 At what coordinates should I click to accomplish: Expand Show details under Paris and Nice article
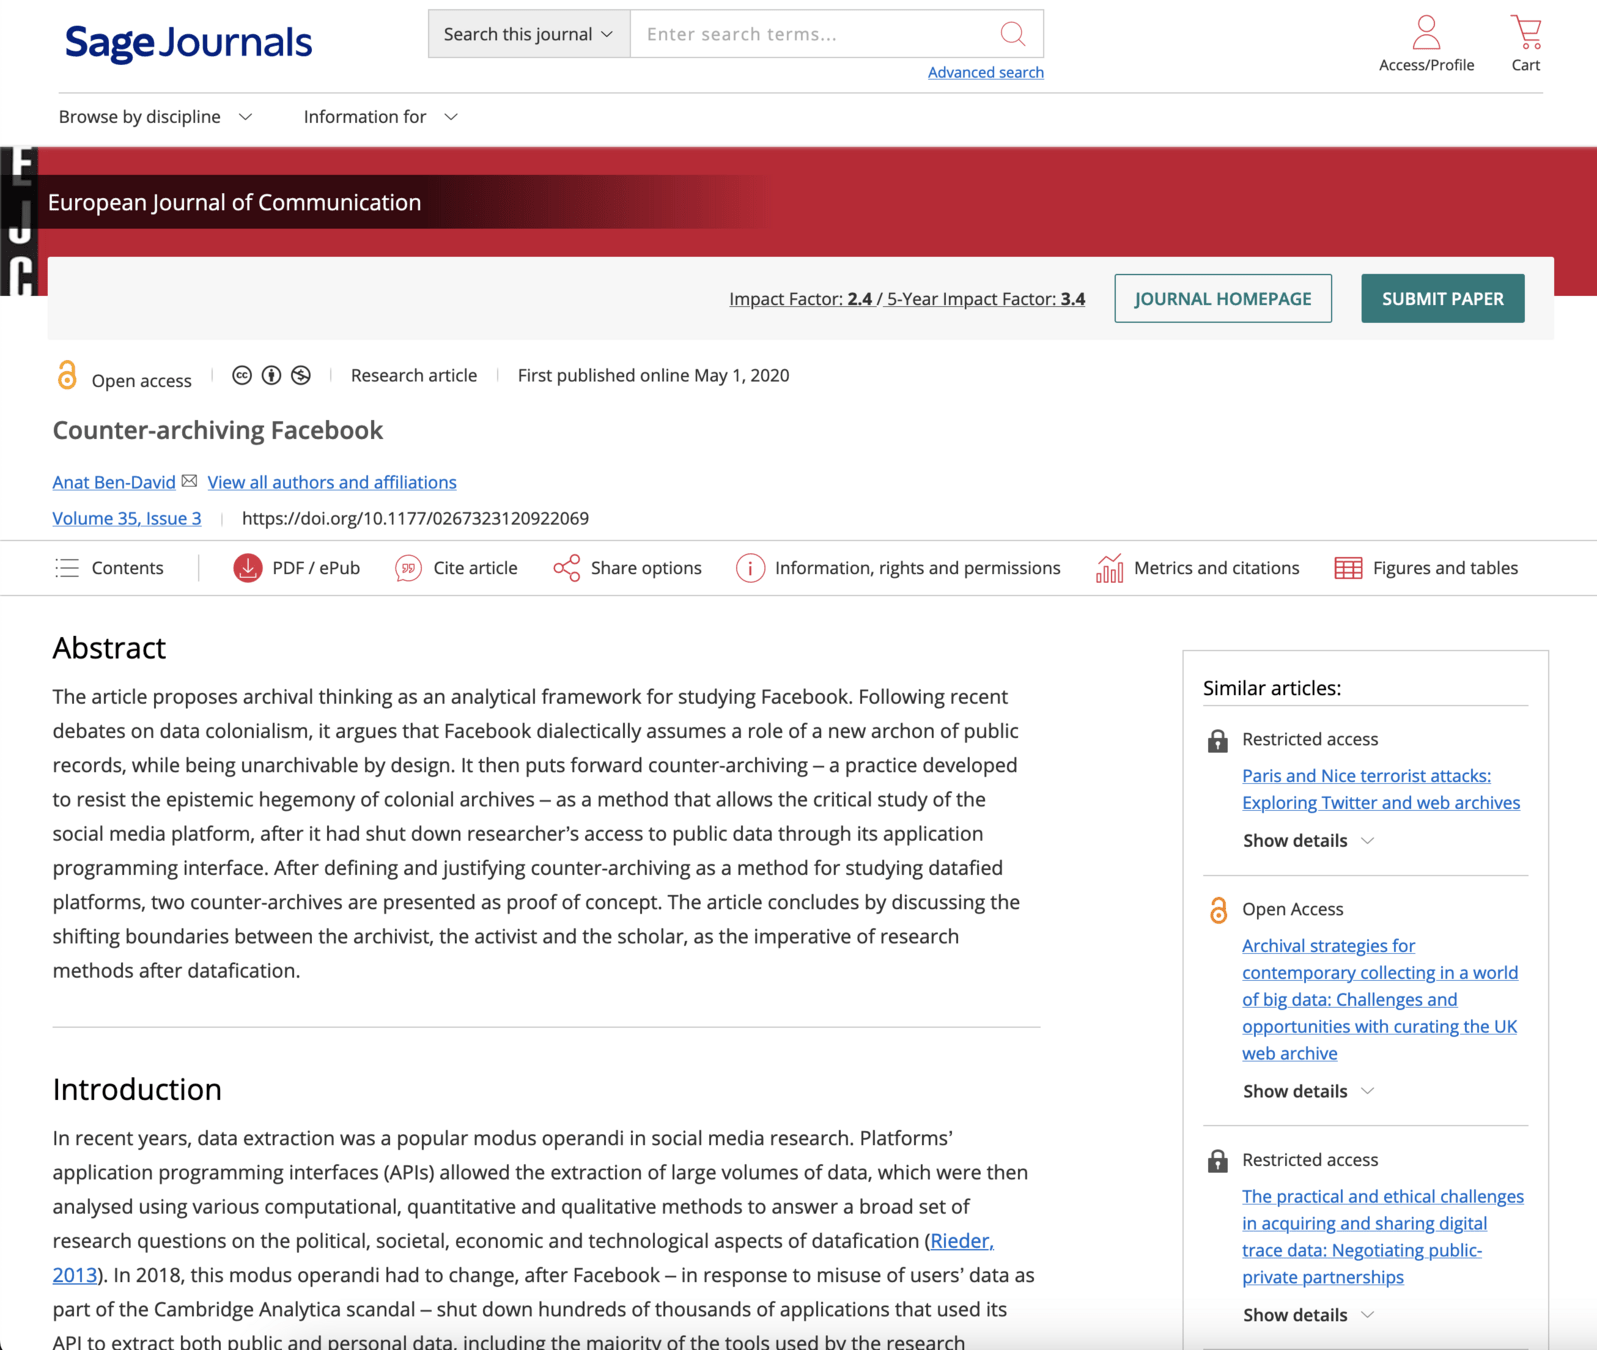point(1308,840)
